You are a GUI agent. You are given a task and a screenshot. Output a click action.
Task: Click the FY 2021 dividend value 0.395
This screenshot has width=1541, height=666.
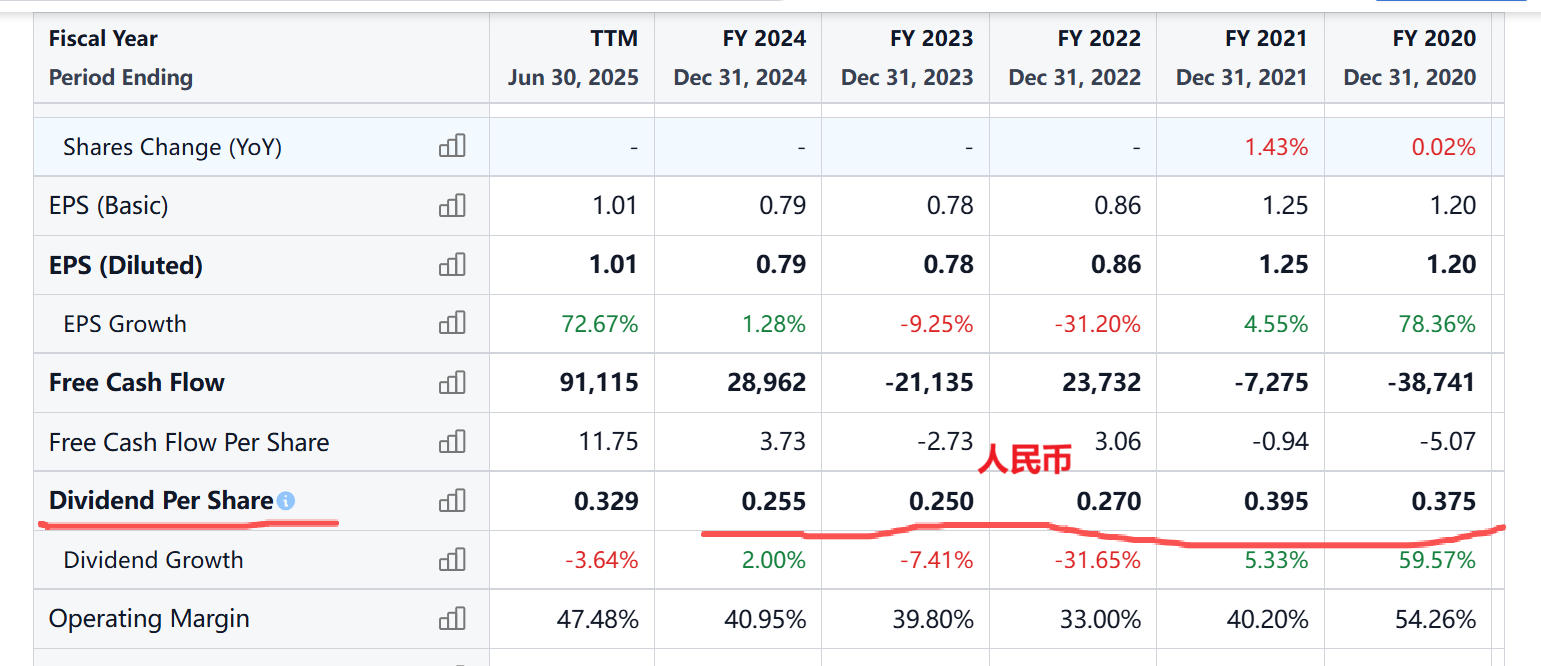(1275, 501)
